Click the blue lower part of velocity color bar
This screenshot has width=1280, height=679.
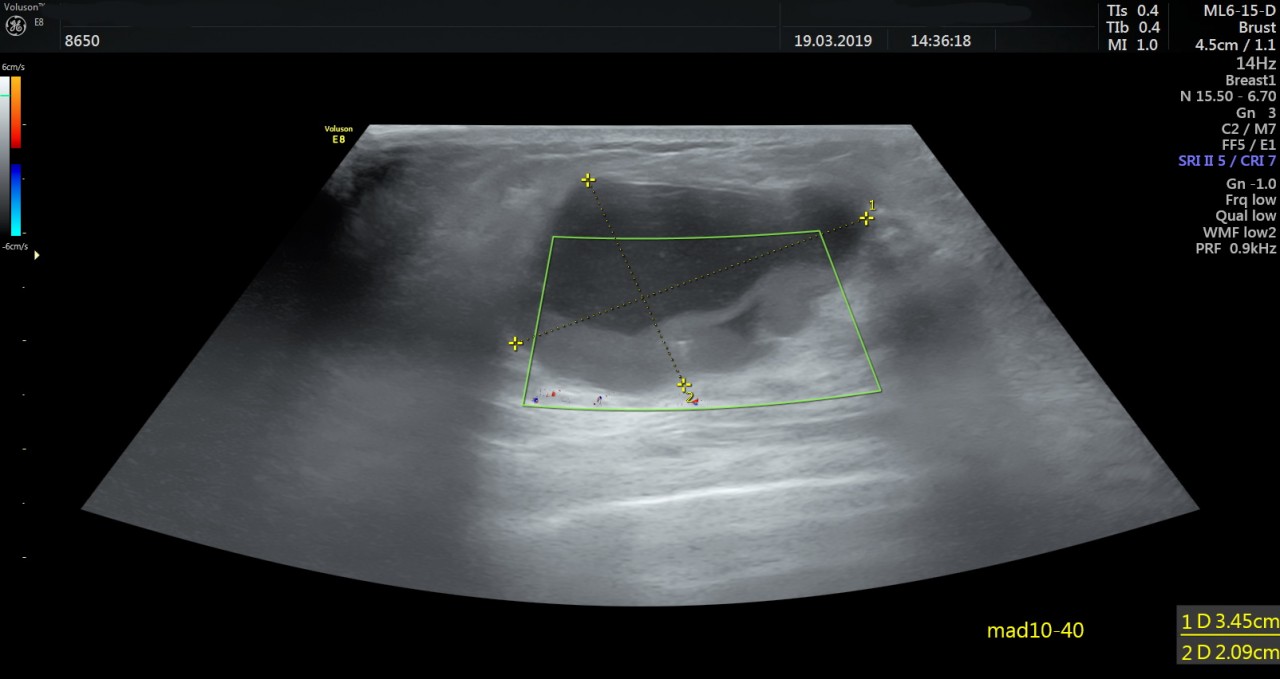(x=16, y=200)
